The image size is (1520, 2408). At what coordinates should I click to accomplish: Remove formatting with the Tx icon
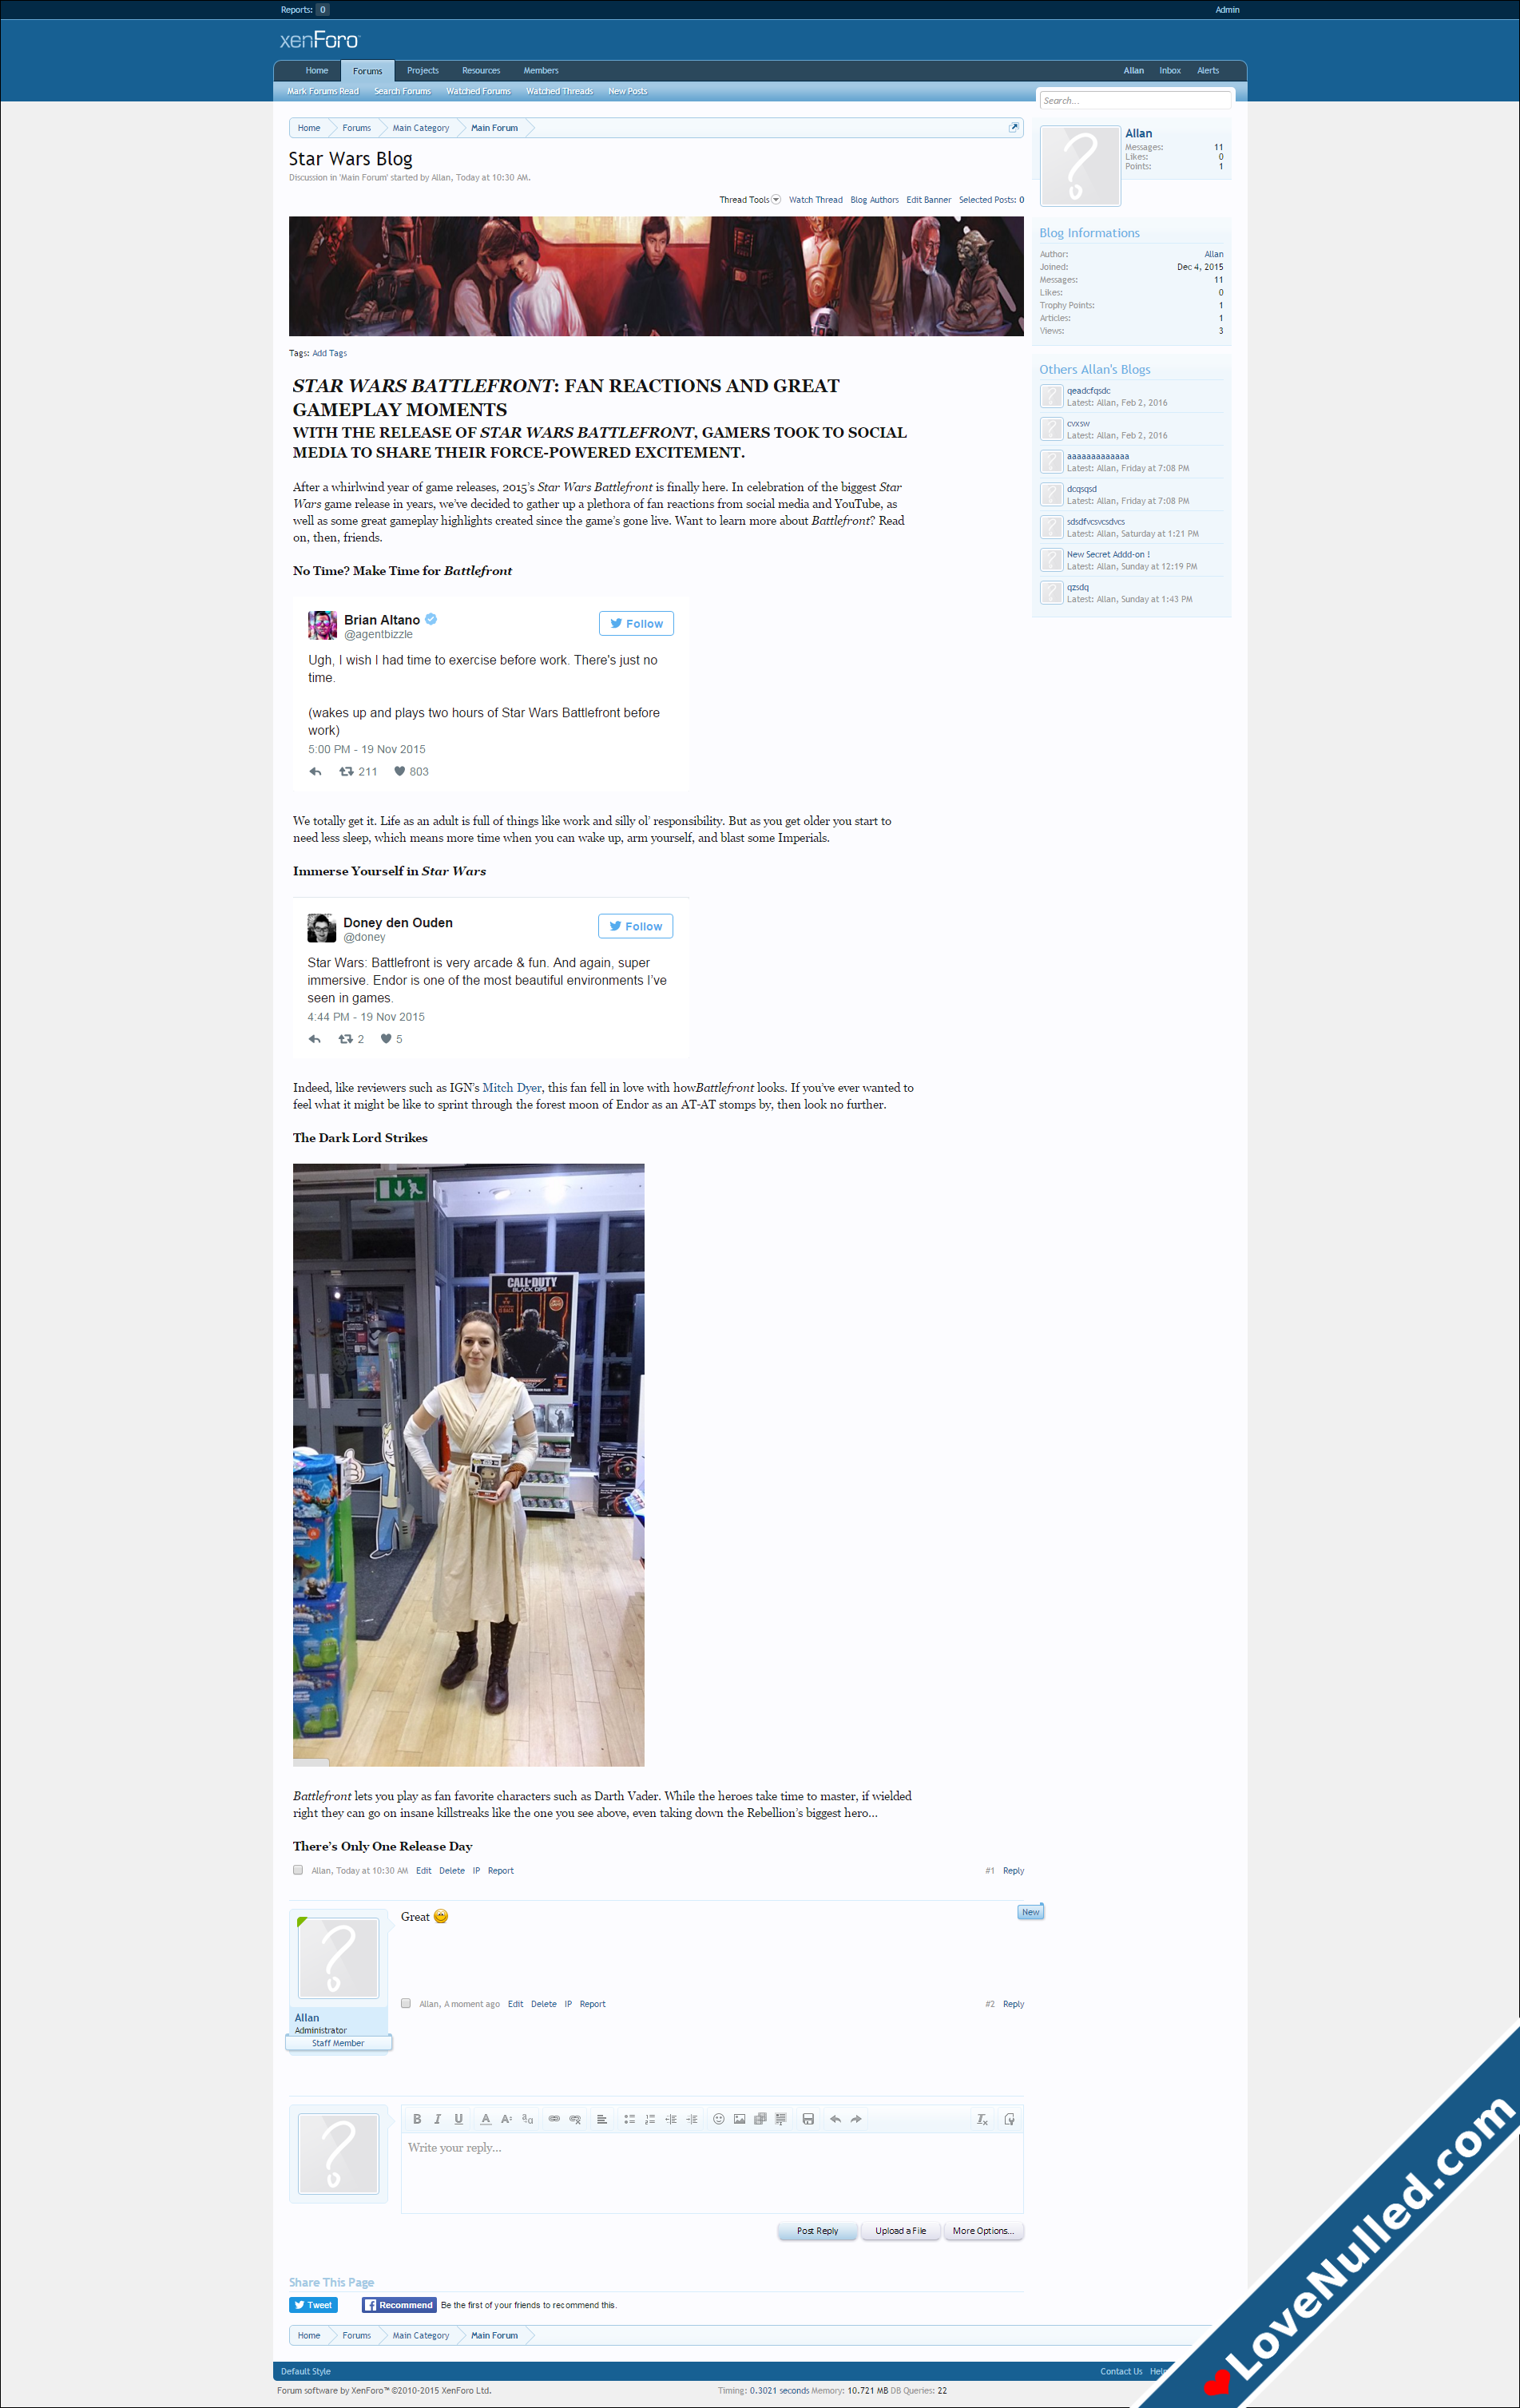tap(982, 2119)
